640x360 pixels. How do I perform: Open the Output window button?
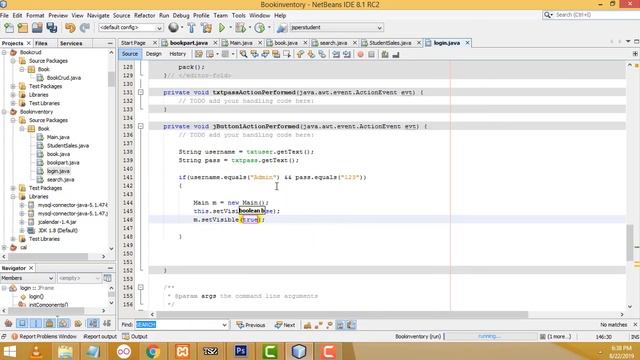tap(135, 336)
